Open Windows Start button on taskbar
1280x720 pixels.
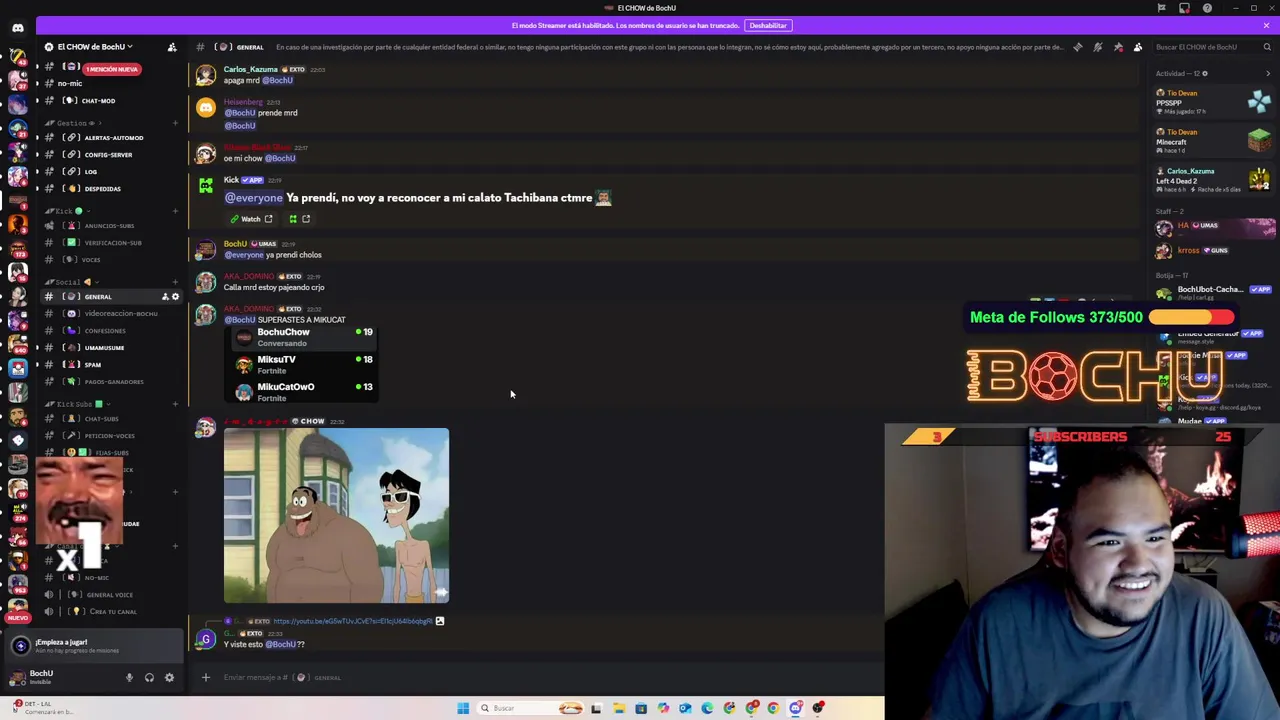pos(463,708)
